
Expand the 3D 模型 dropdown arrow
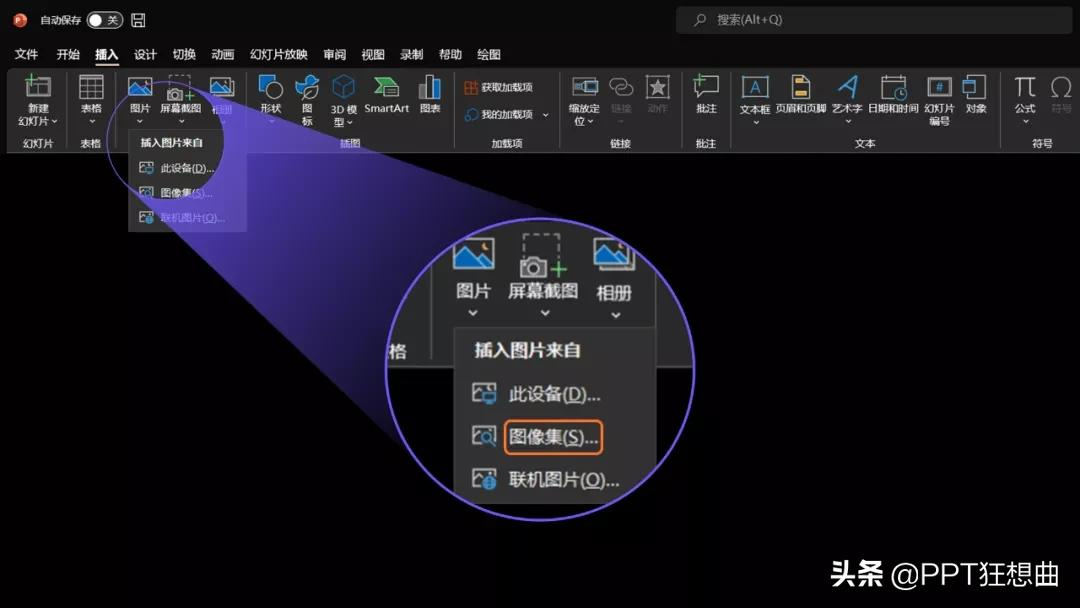click(x=350, y=123)
